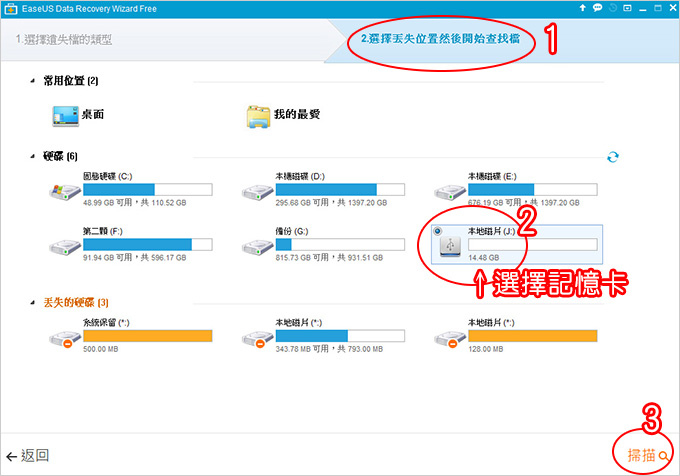Collapse the 丟失的硬碟 (3) section

pos(33,303)
